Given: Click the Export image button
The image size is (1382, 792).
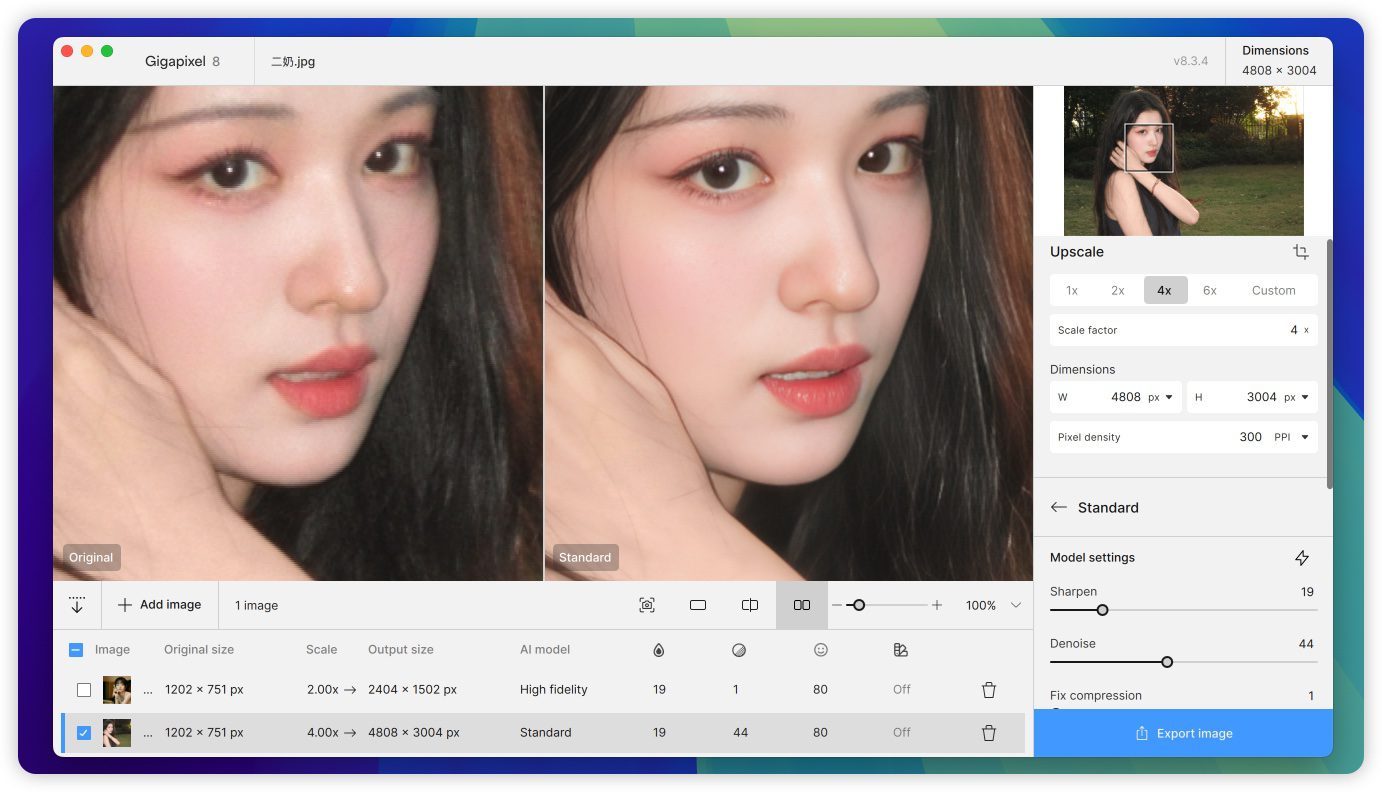Looking at the screenshot, I should [x=1183, y=733].
